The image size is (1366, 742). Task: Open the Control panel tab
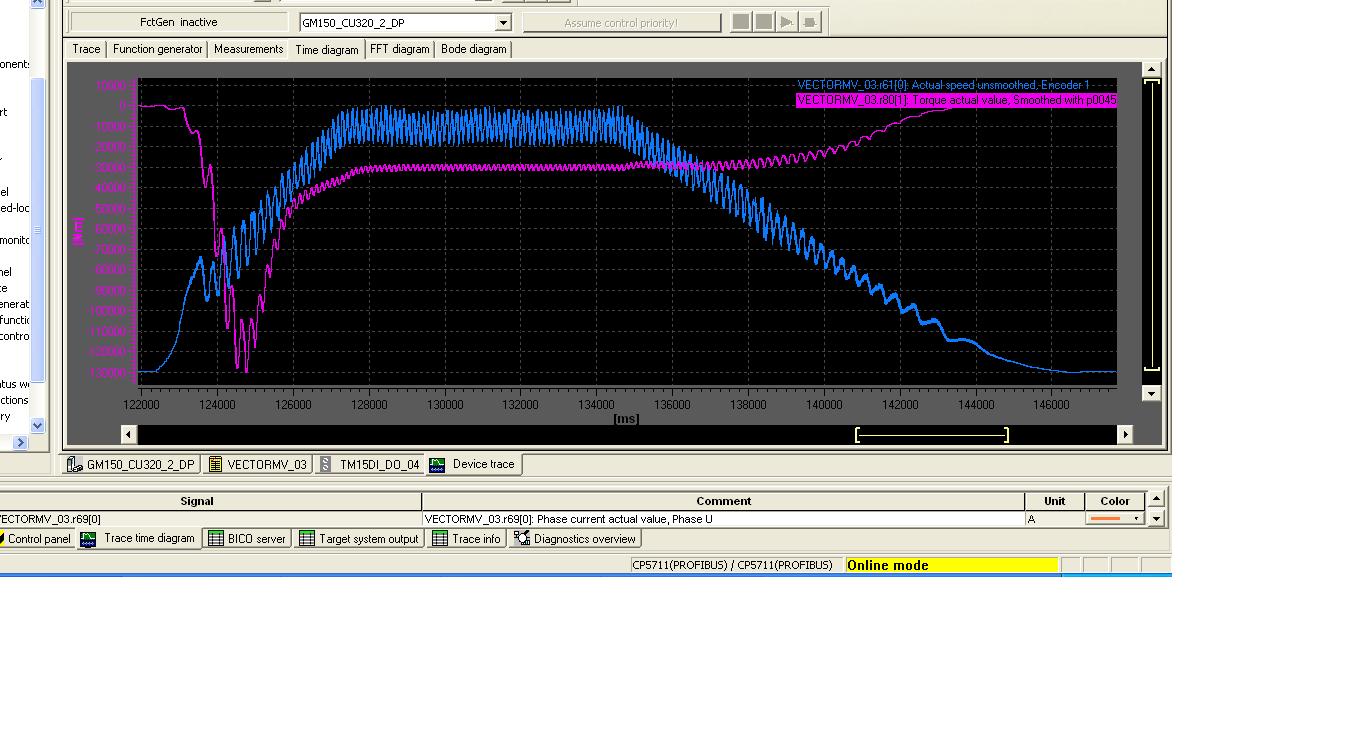coord(37,539)
